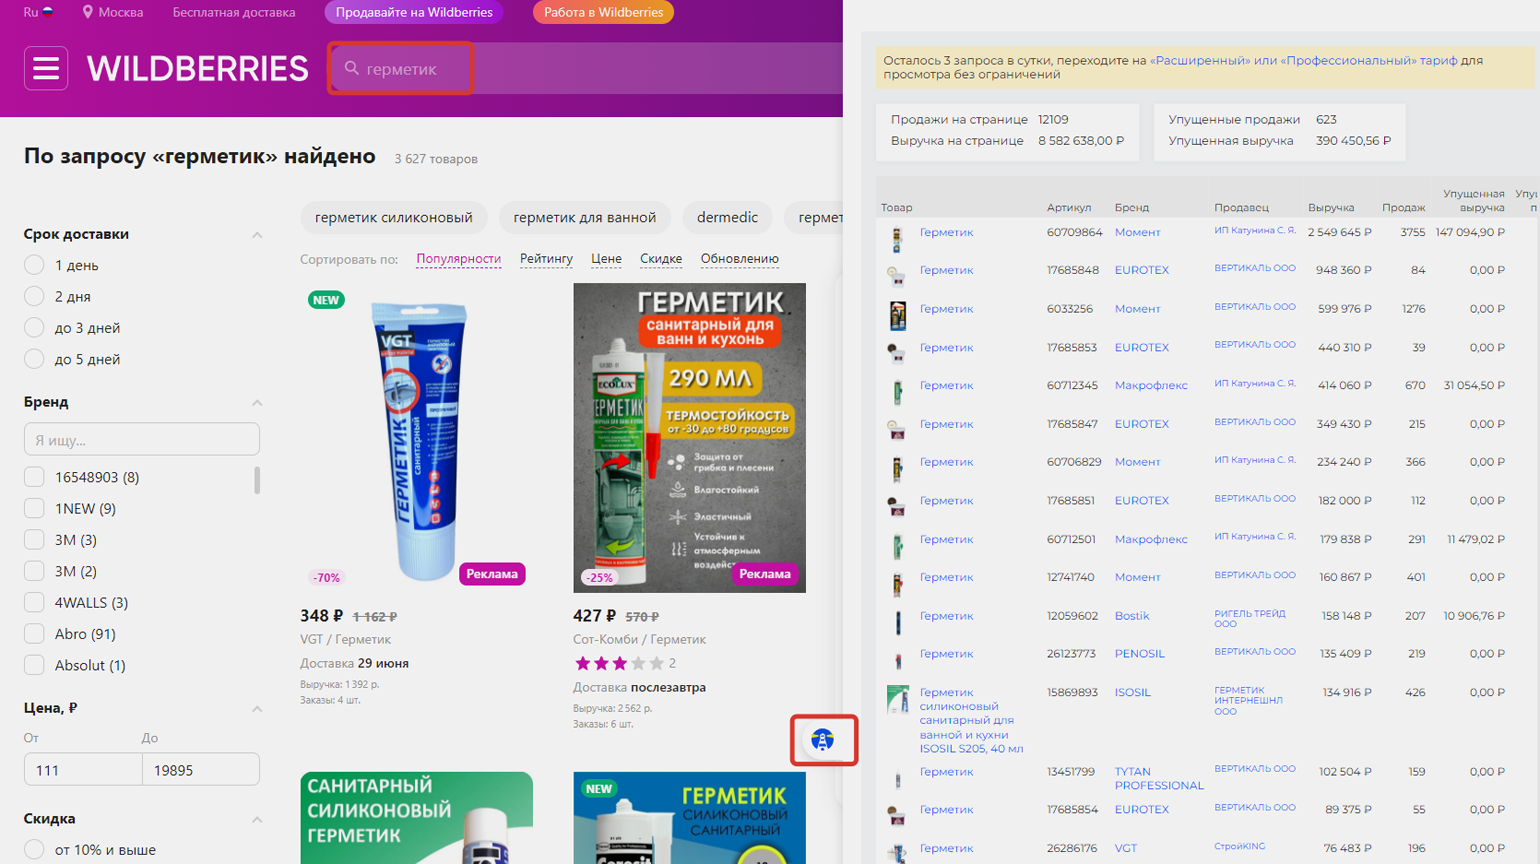Screen dimensions: 1540x864
Task: Click the NEW badge on VGT product
Action: 326,300
